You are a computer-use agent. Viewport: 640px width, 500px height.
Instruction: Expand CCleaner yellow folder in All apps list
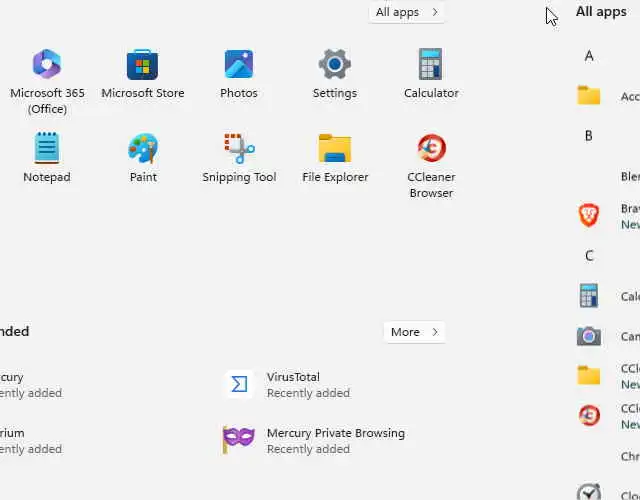click(x=589, y=375)
